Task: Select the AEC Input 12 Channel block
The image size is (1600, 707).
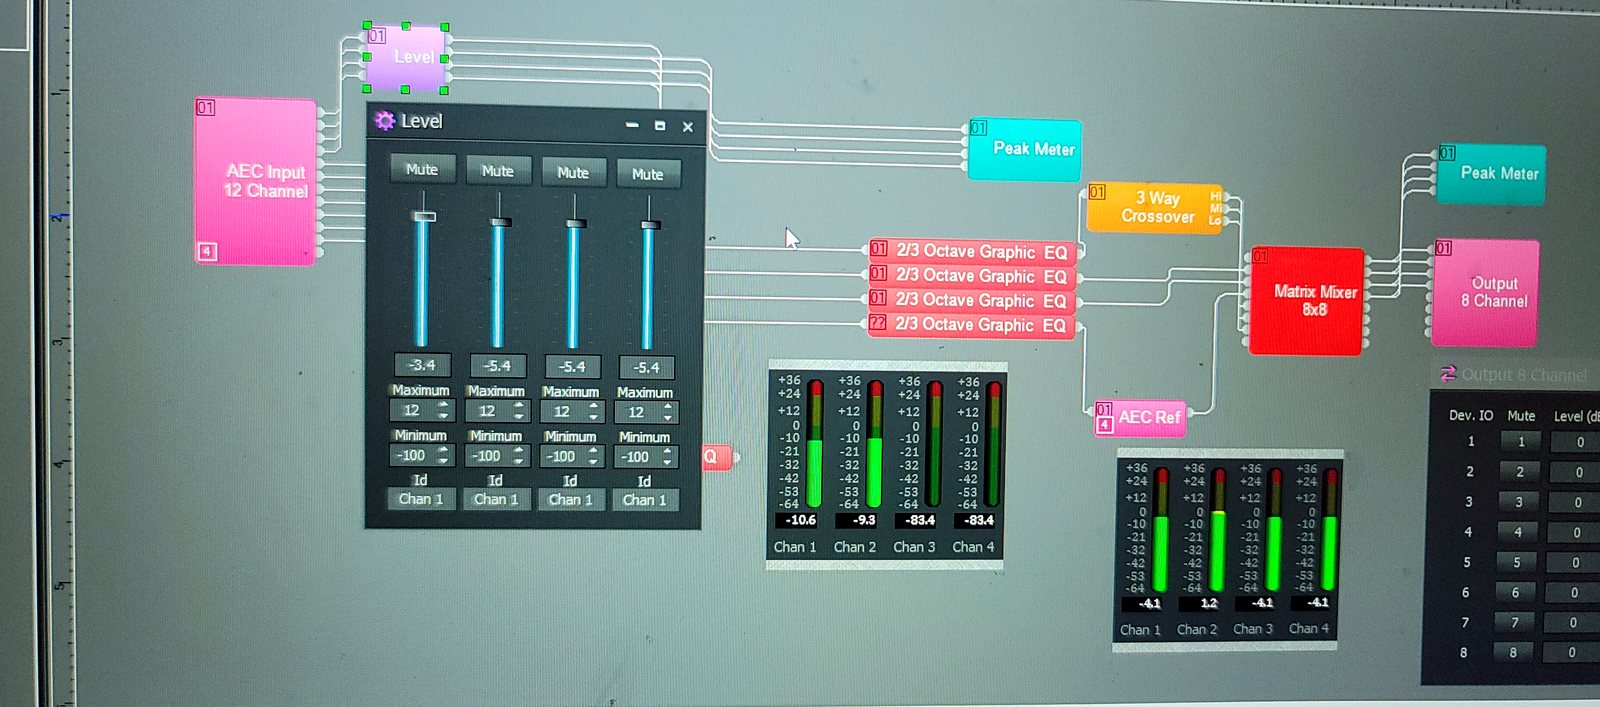Action: 257,181
